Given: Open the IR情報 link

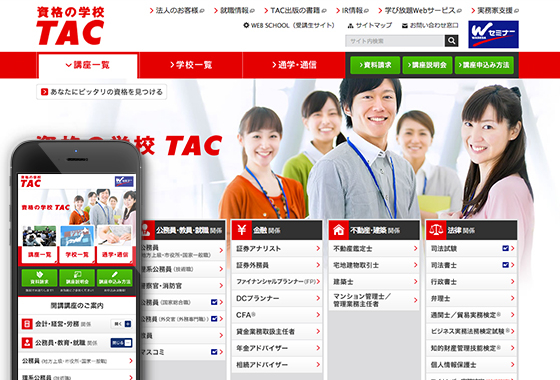Looking at the screenshot, I should pos(352,10).
